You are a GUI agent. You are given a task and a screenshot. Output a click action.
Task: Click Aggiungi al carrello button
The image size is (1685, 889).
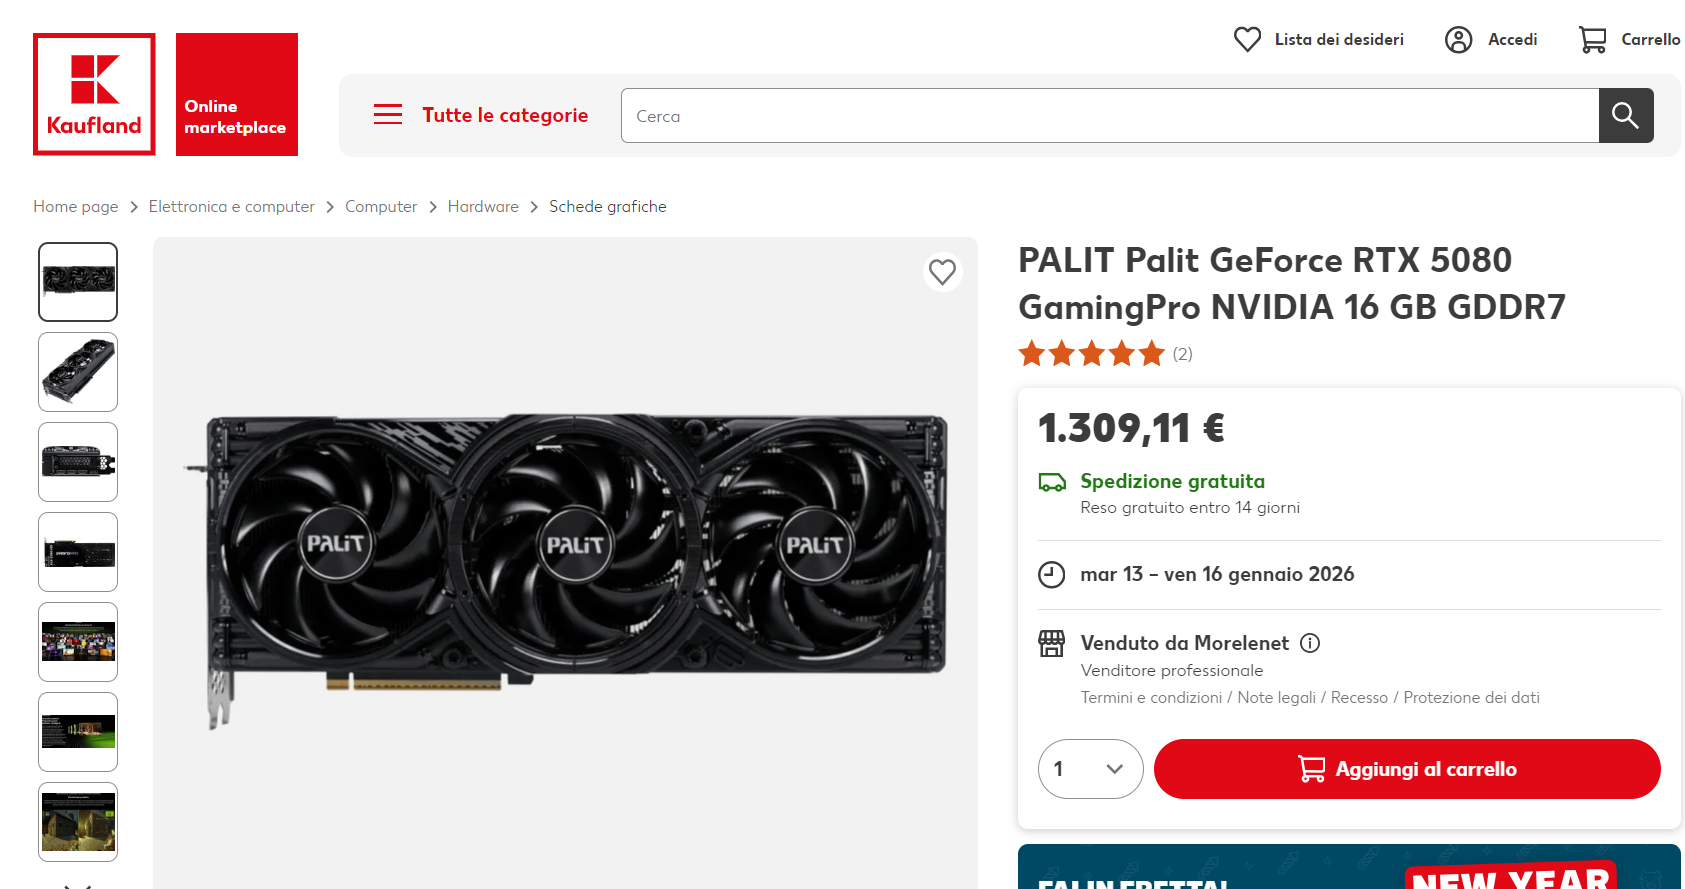(1407, 769)
